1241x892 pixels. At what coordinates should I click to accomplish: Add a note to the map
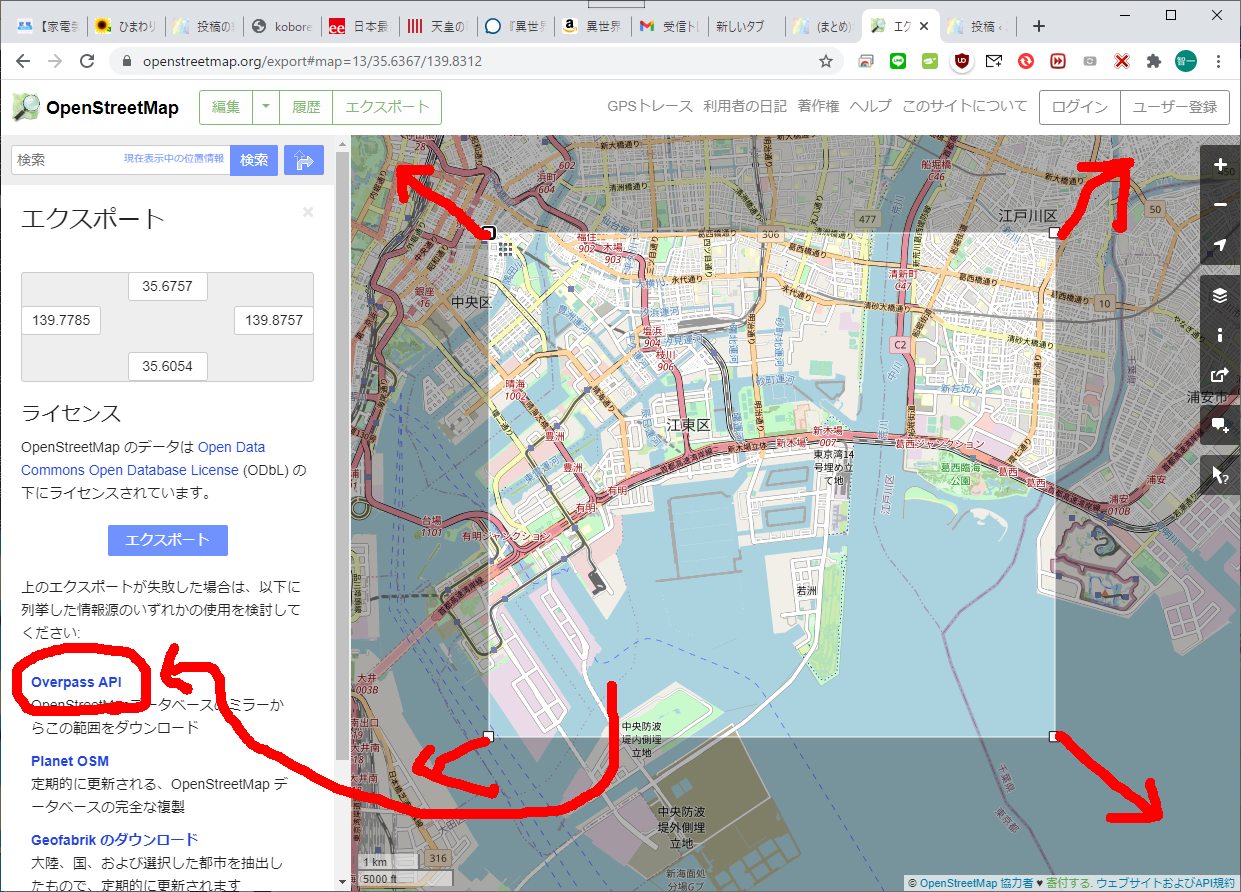[x=1220, y=425]
